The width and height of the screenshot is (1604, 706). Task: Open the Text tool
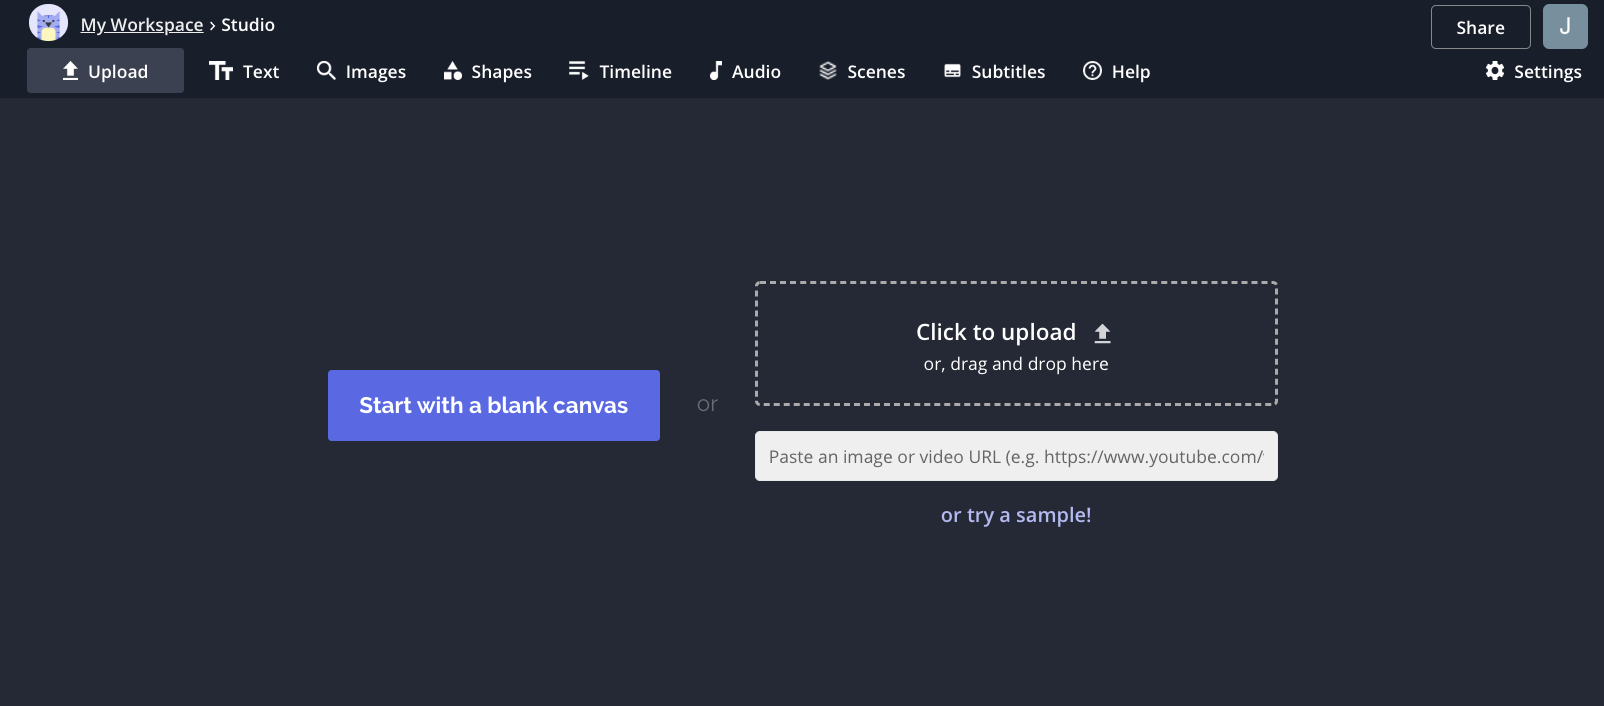click(244, 71)
